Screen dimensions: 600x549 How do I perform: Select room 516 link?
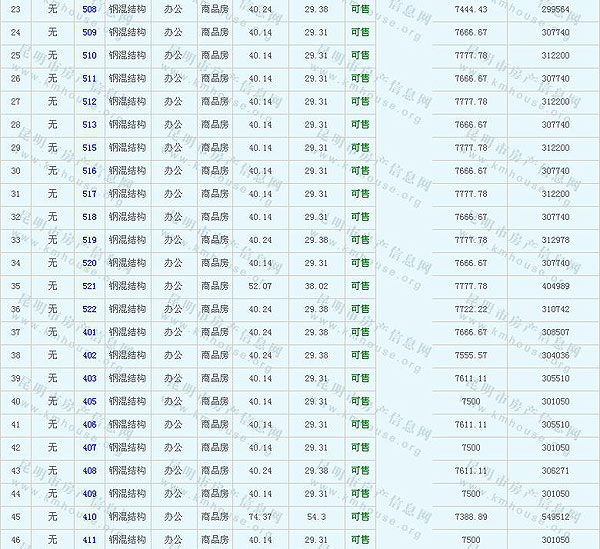click(89, 171)
